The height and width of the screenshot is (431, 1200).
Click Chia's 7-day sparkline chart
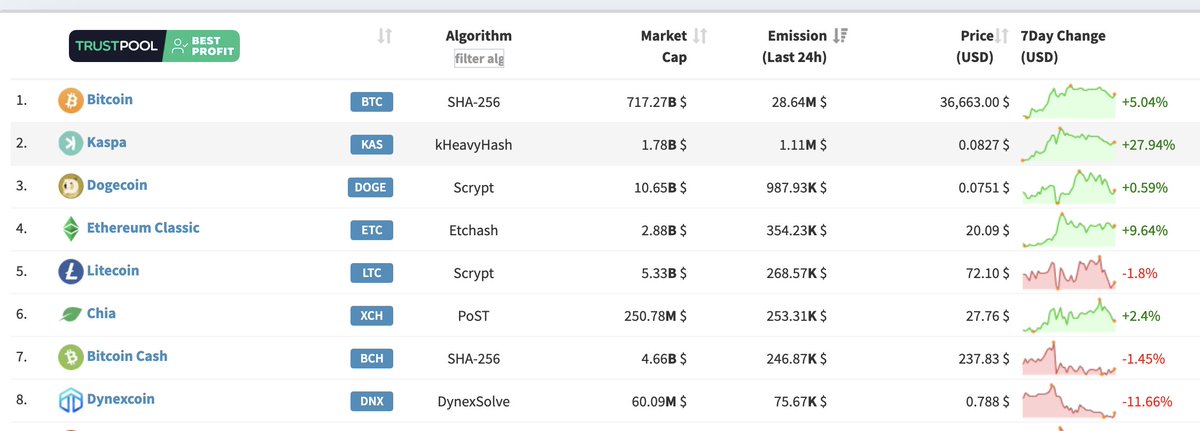1069,314
